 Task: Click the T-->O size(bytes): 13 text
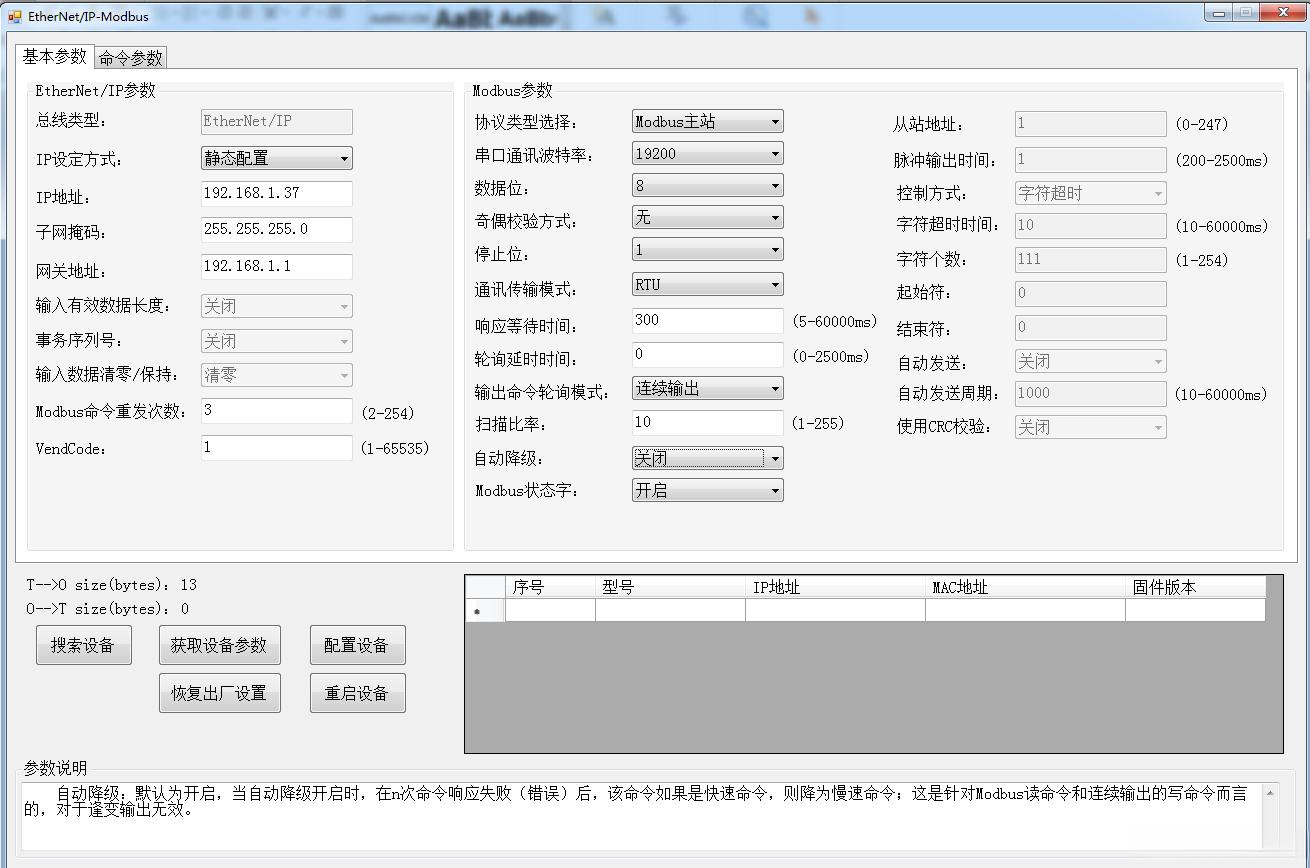tap(112, 585)
